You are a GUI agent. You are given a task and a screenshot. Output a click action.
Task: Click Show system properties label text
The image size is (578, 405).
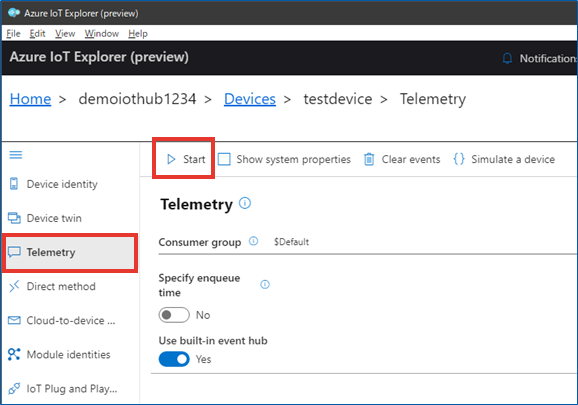[293, 159]
